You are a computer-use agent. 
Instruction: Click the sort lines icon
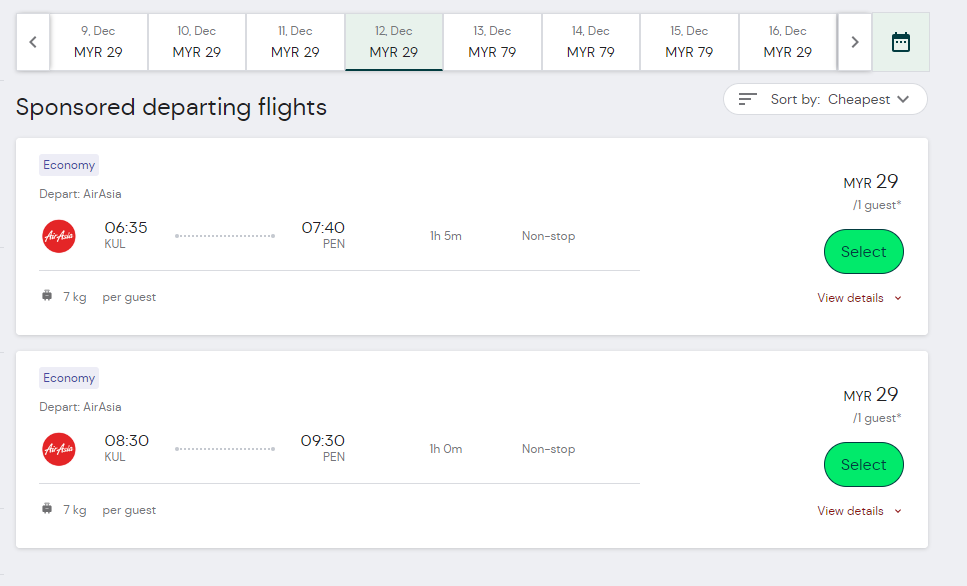click(x=748, y=99)
